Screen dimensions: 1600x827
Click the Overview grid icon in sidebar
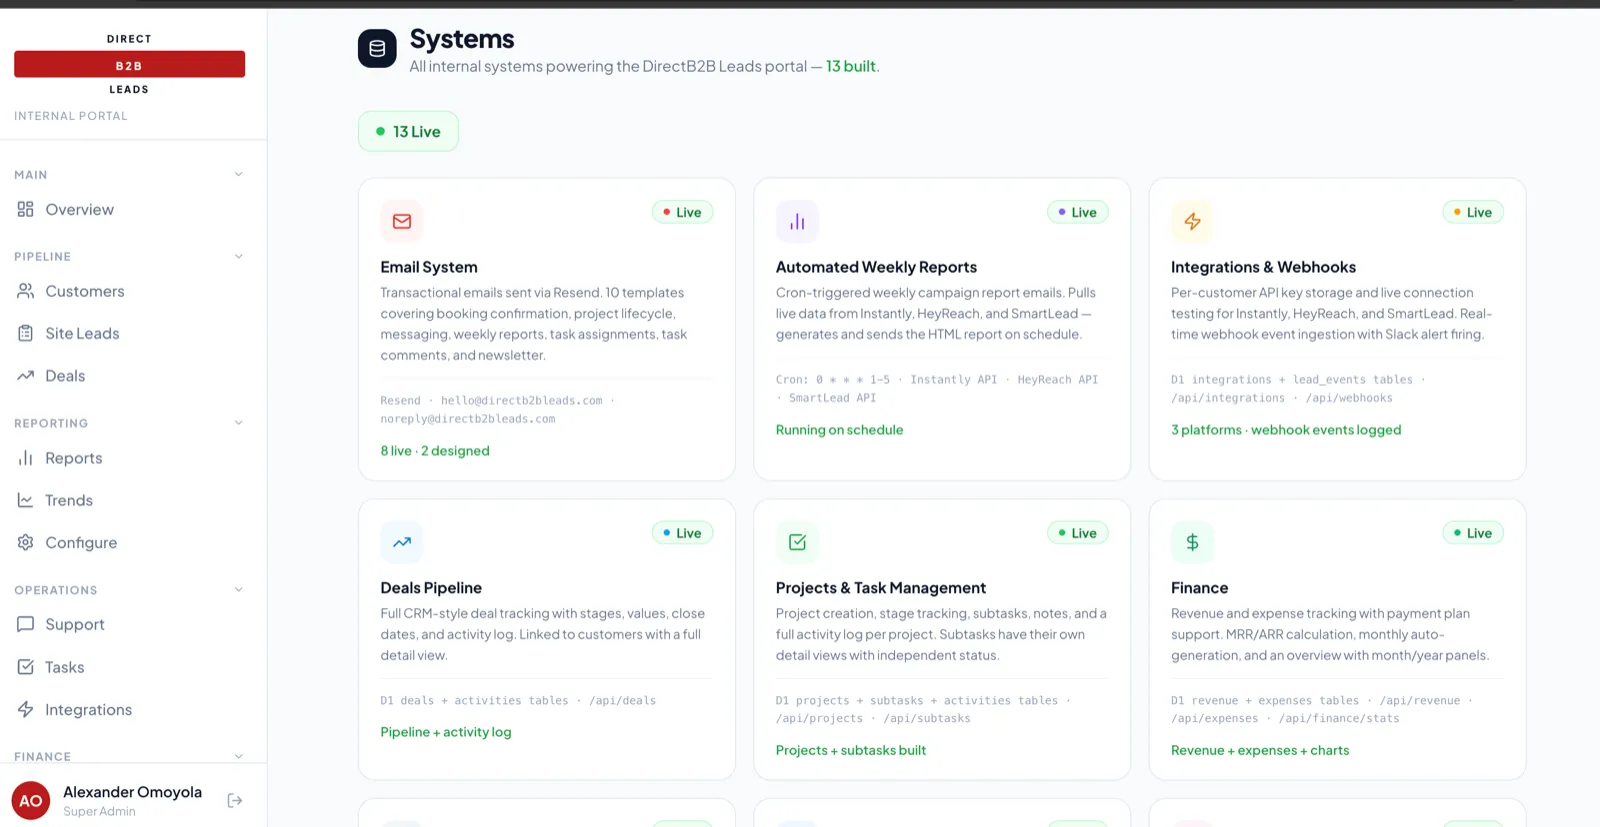click(26, 209)
